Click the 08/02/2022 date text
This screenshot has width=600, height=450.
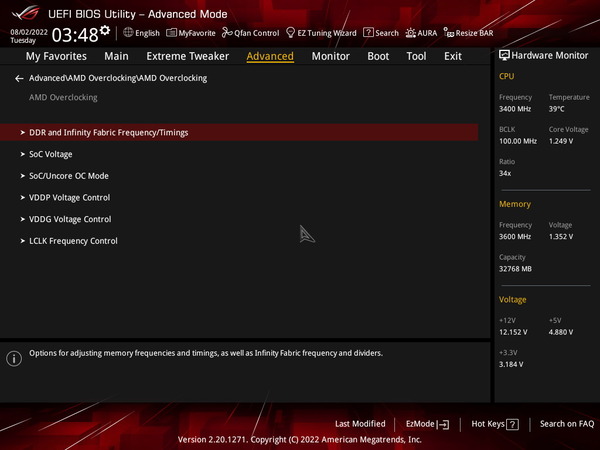coord(29,32)
